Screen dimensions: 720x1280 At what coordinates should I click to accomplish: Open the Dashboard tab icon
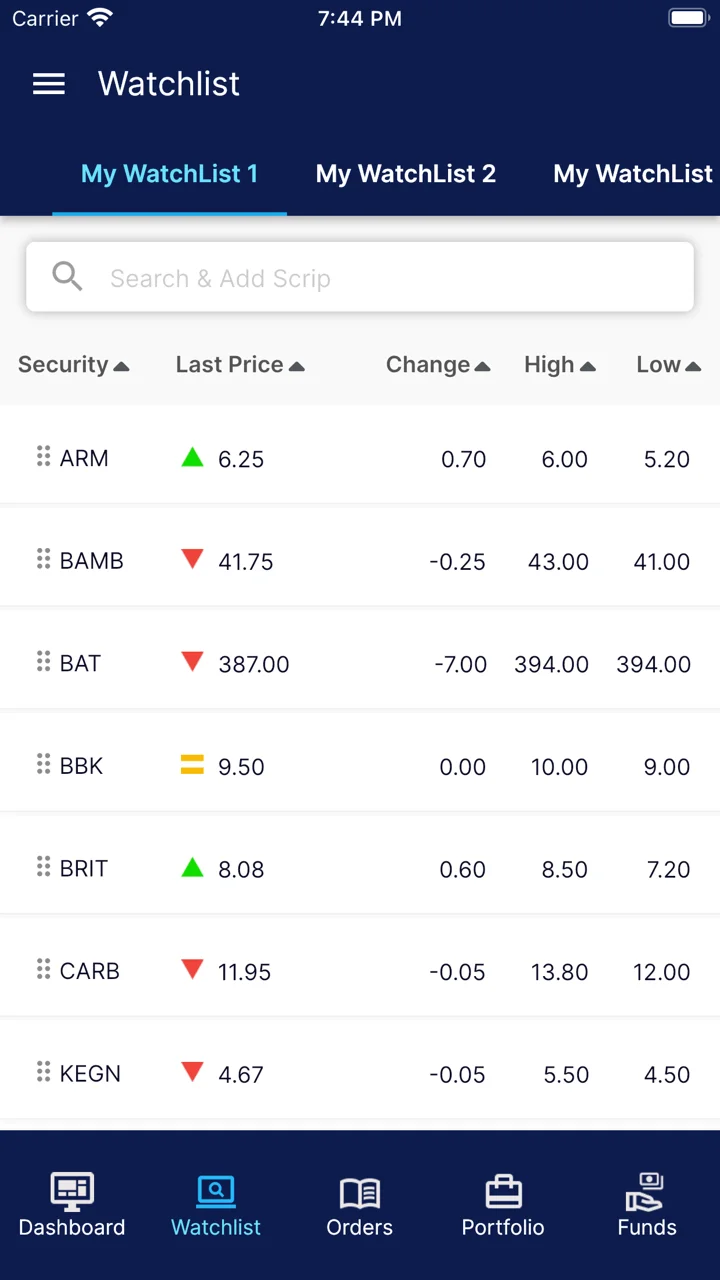[x=72, y=1191]
